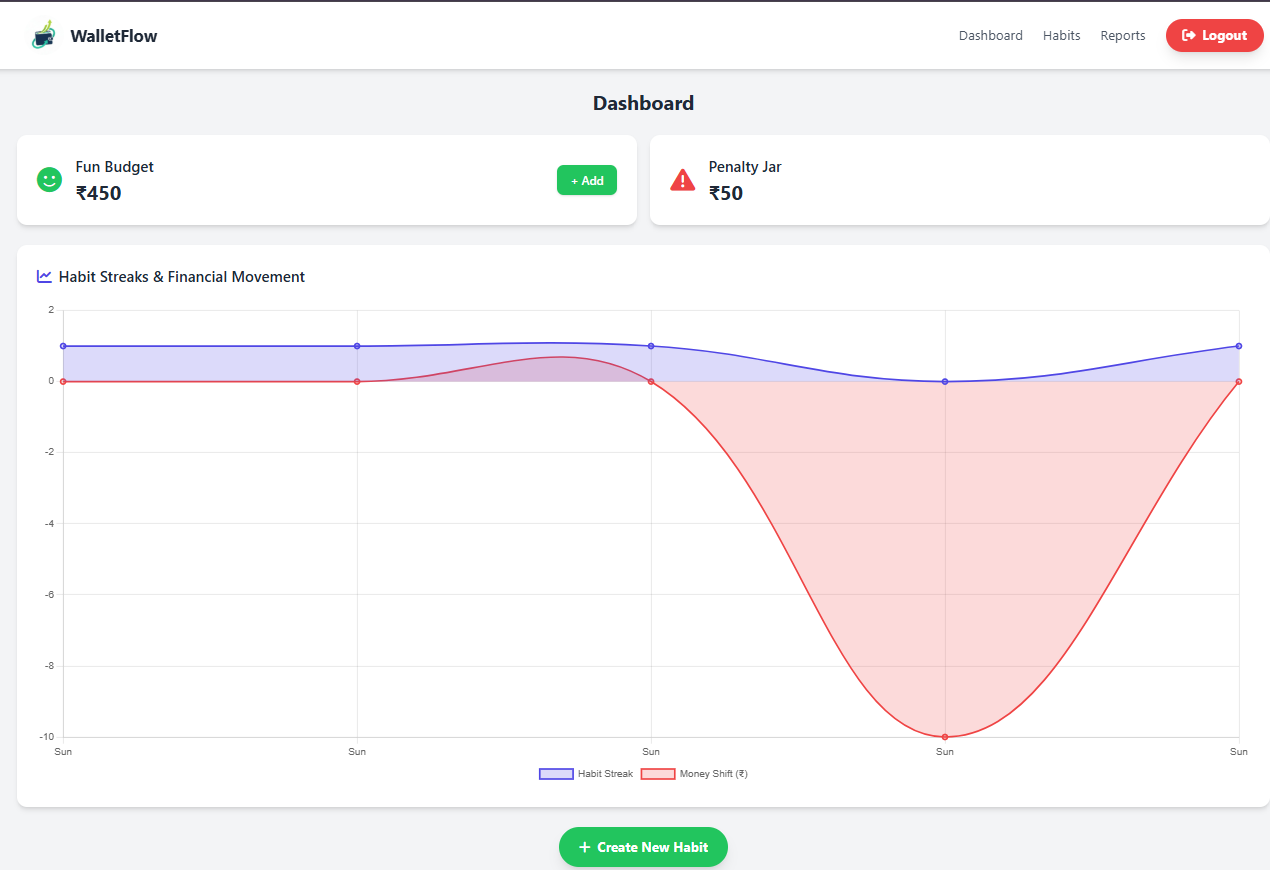Click Create New Habit button
The image size is (1270, 870).
(643, 847)
